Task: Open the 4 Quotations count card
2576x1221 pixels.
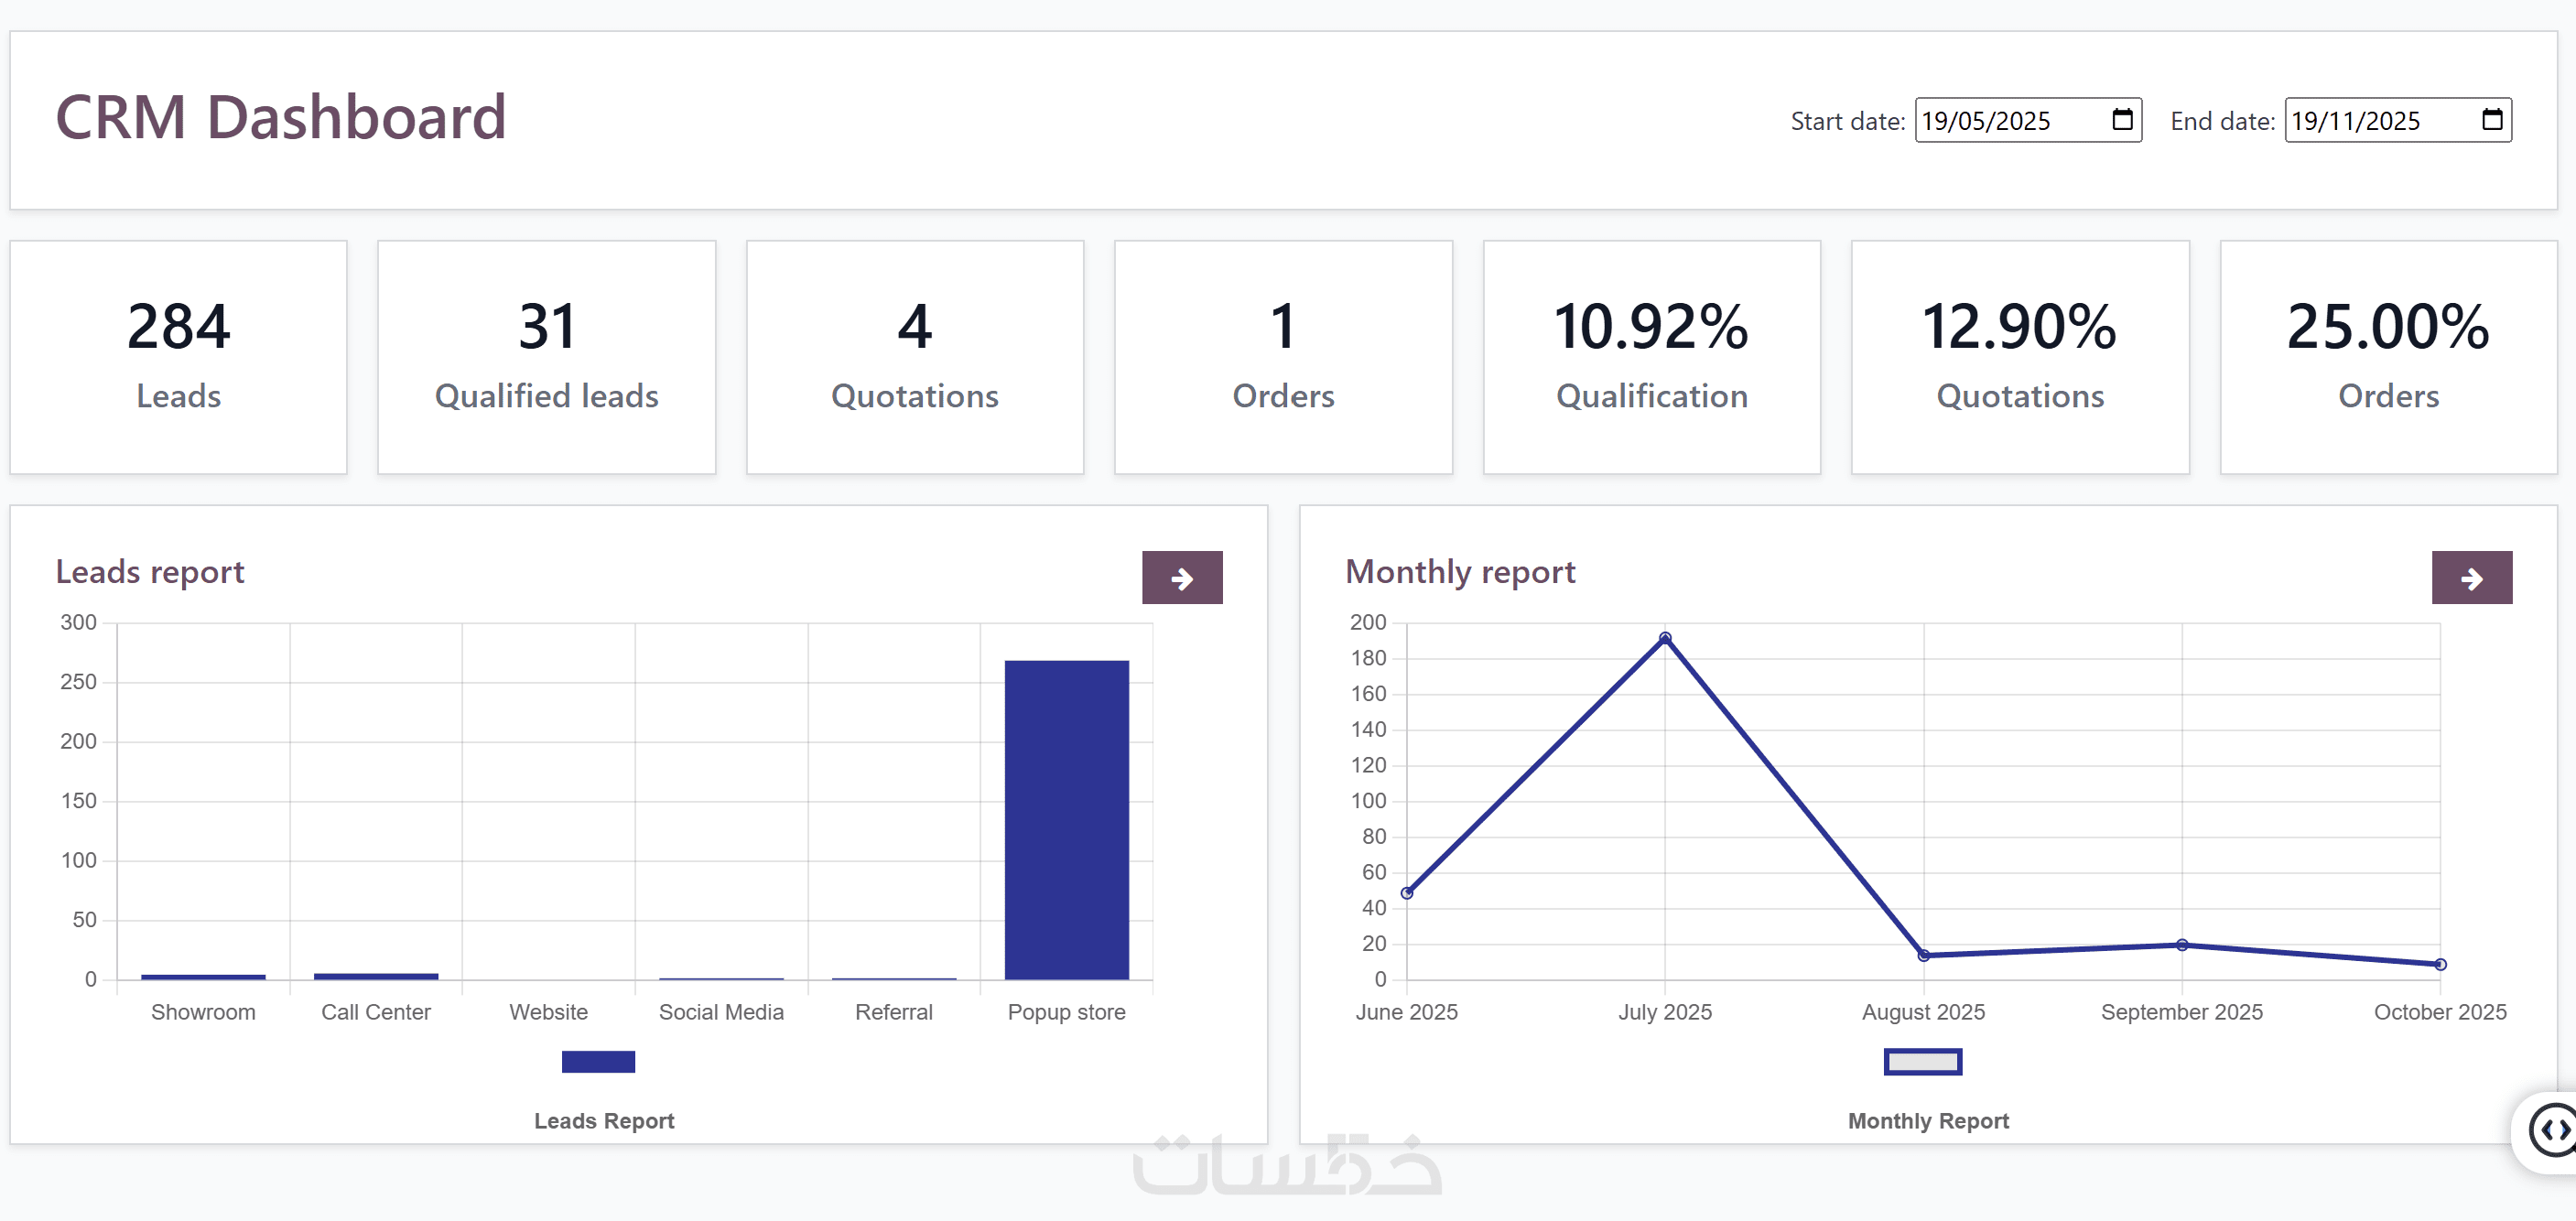Action: pyautogui.click(x=914, y=356)
